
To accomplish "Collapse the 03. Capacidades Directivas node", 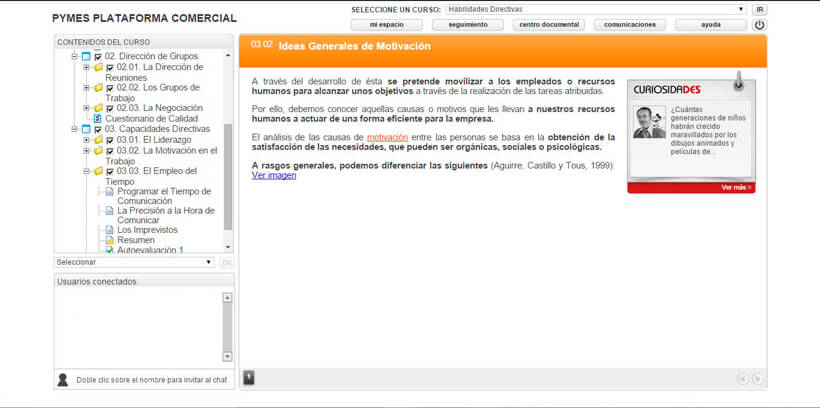I will 75,129.
